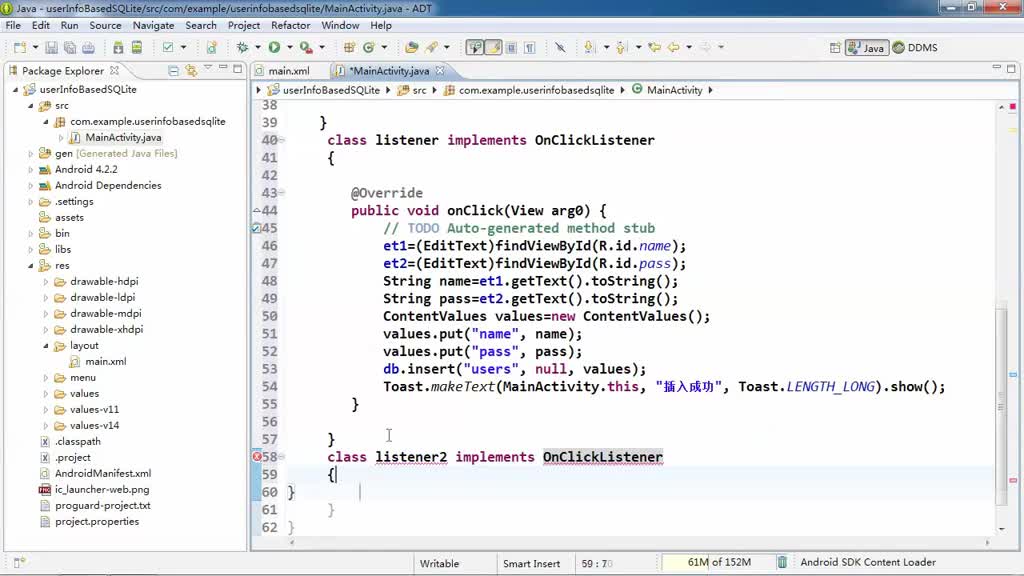Open the Source menu
The height and width of the screenshot is (576, 1024).
[x=105, y=25]
